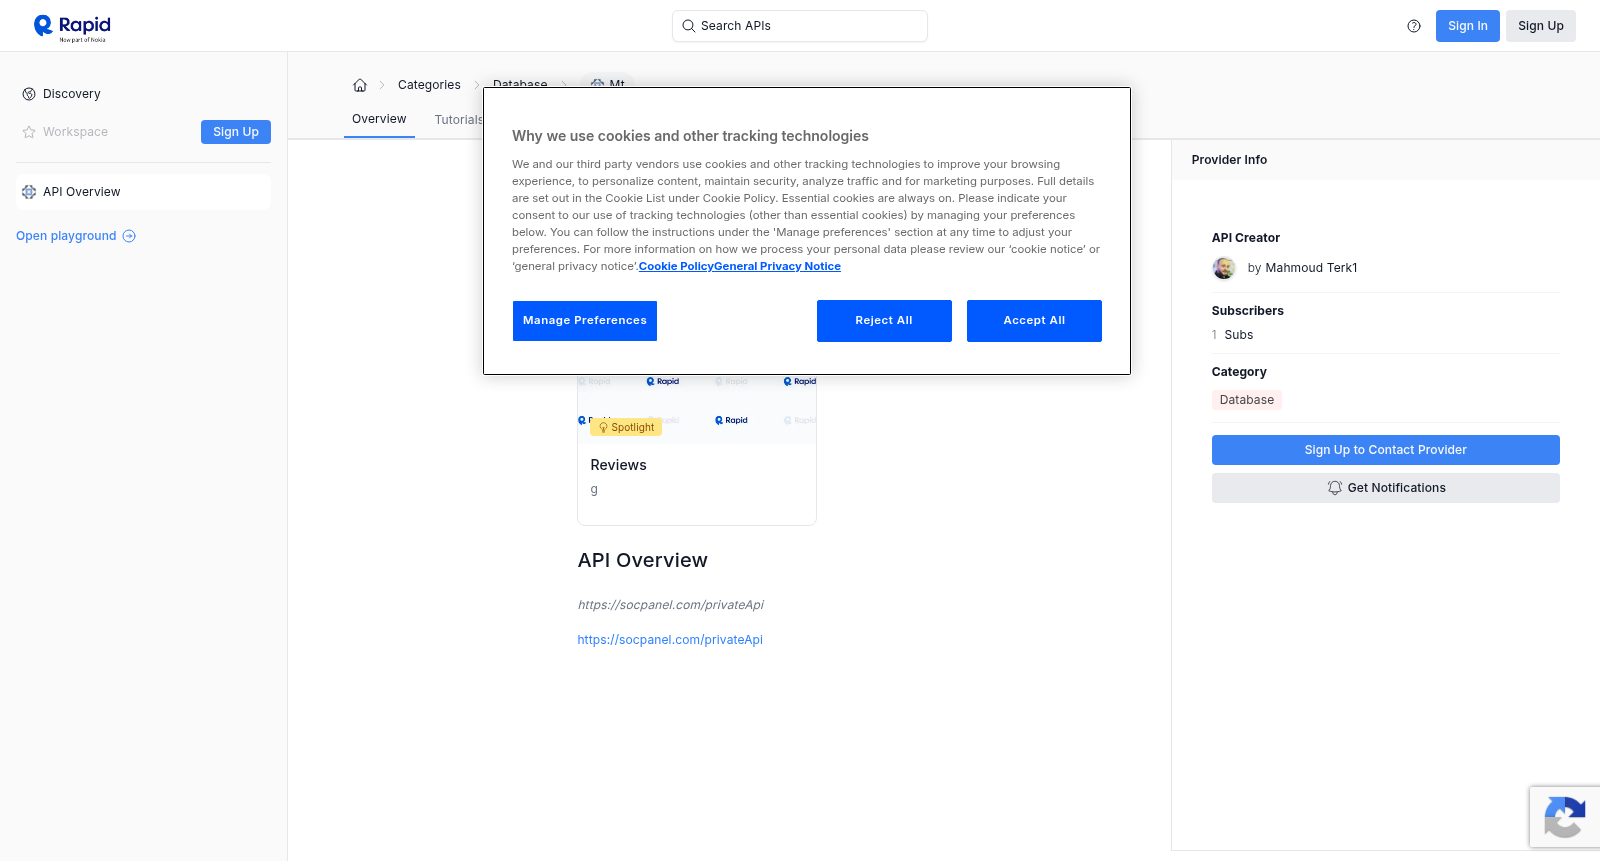
Task: Open the General Privacy Notice link
Action: click(777, 266)
